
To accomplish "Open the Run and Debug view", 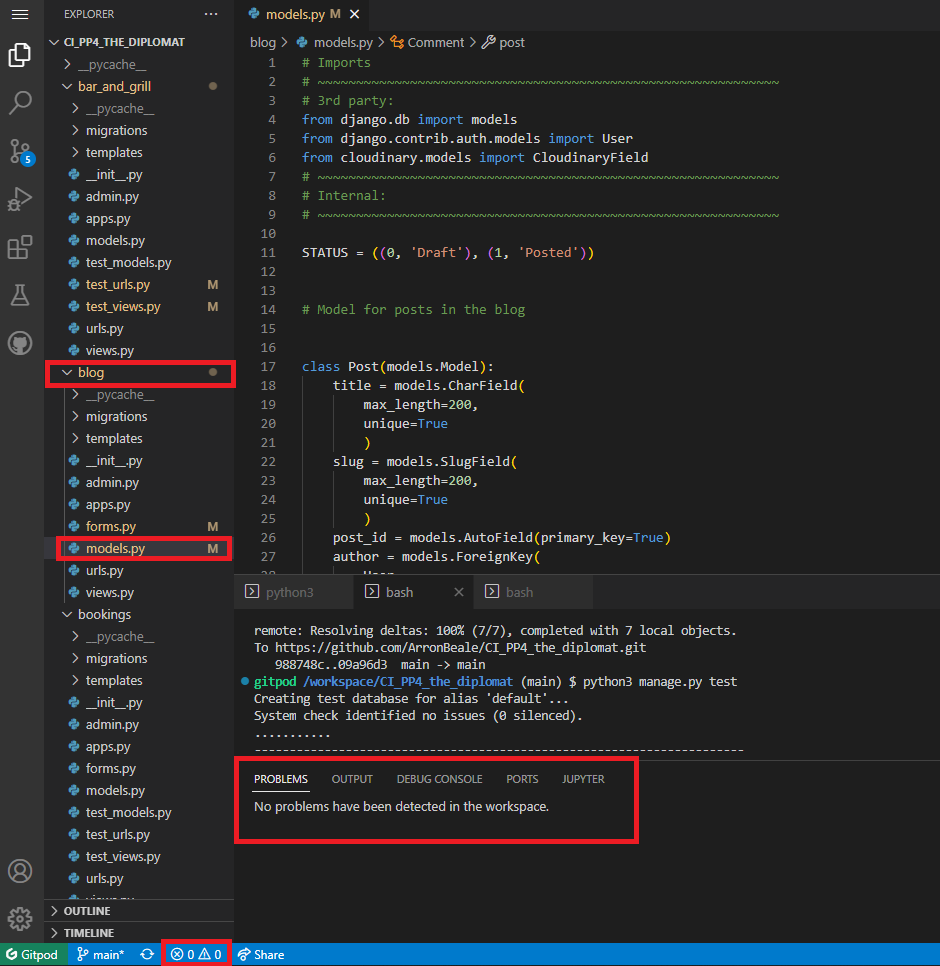I will click(20, 199).
